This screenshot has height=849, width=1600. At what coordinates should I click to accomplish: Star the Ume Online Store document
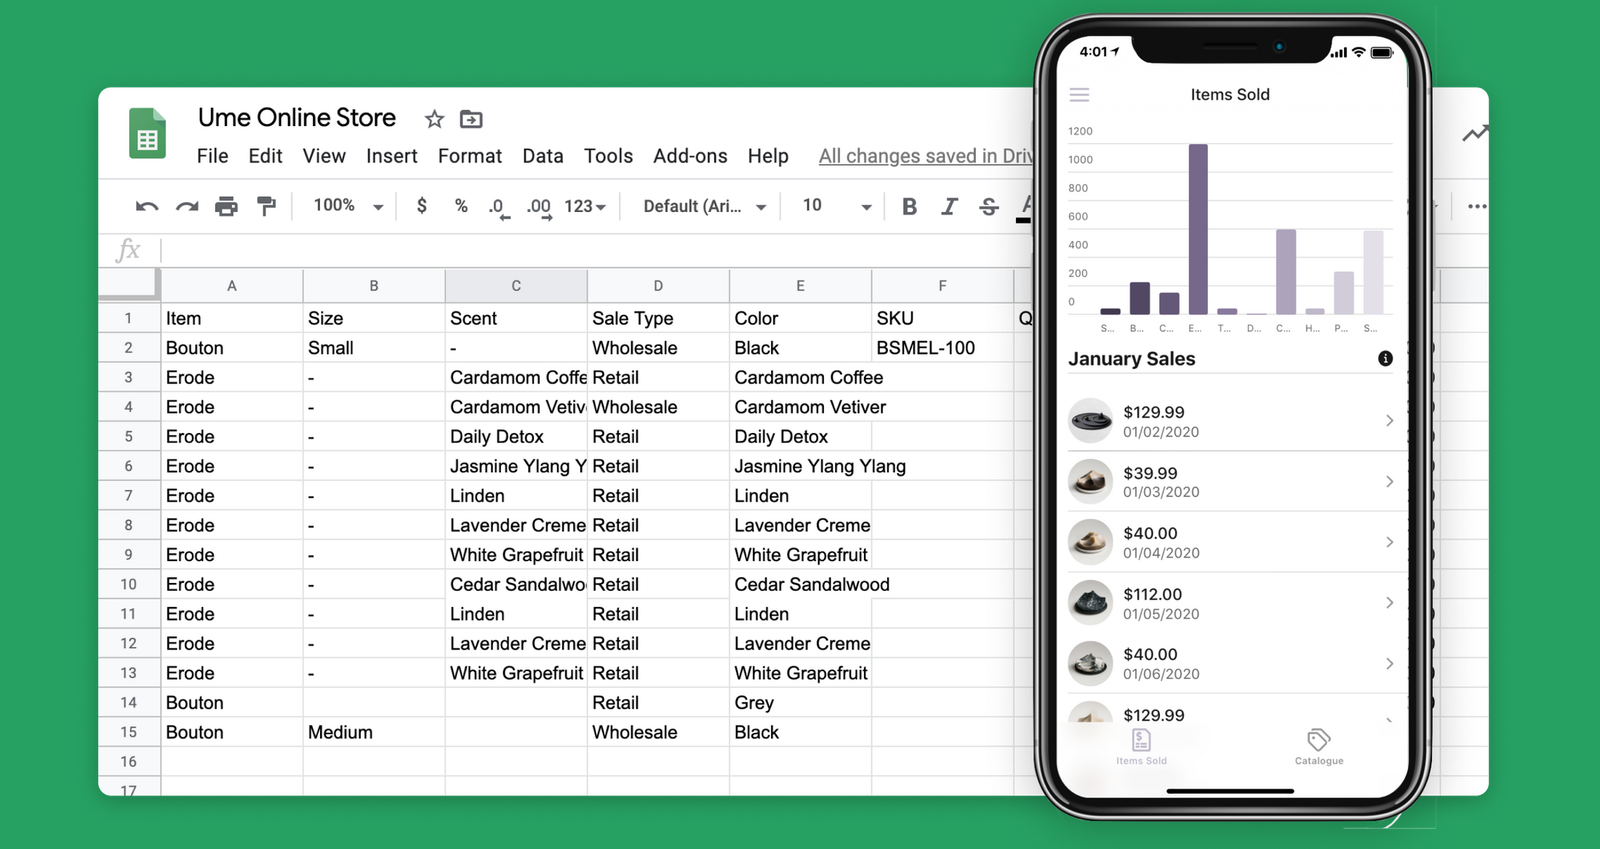coord(434,119)
